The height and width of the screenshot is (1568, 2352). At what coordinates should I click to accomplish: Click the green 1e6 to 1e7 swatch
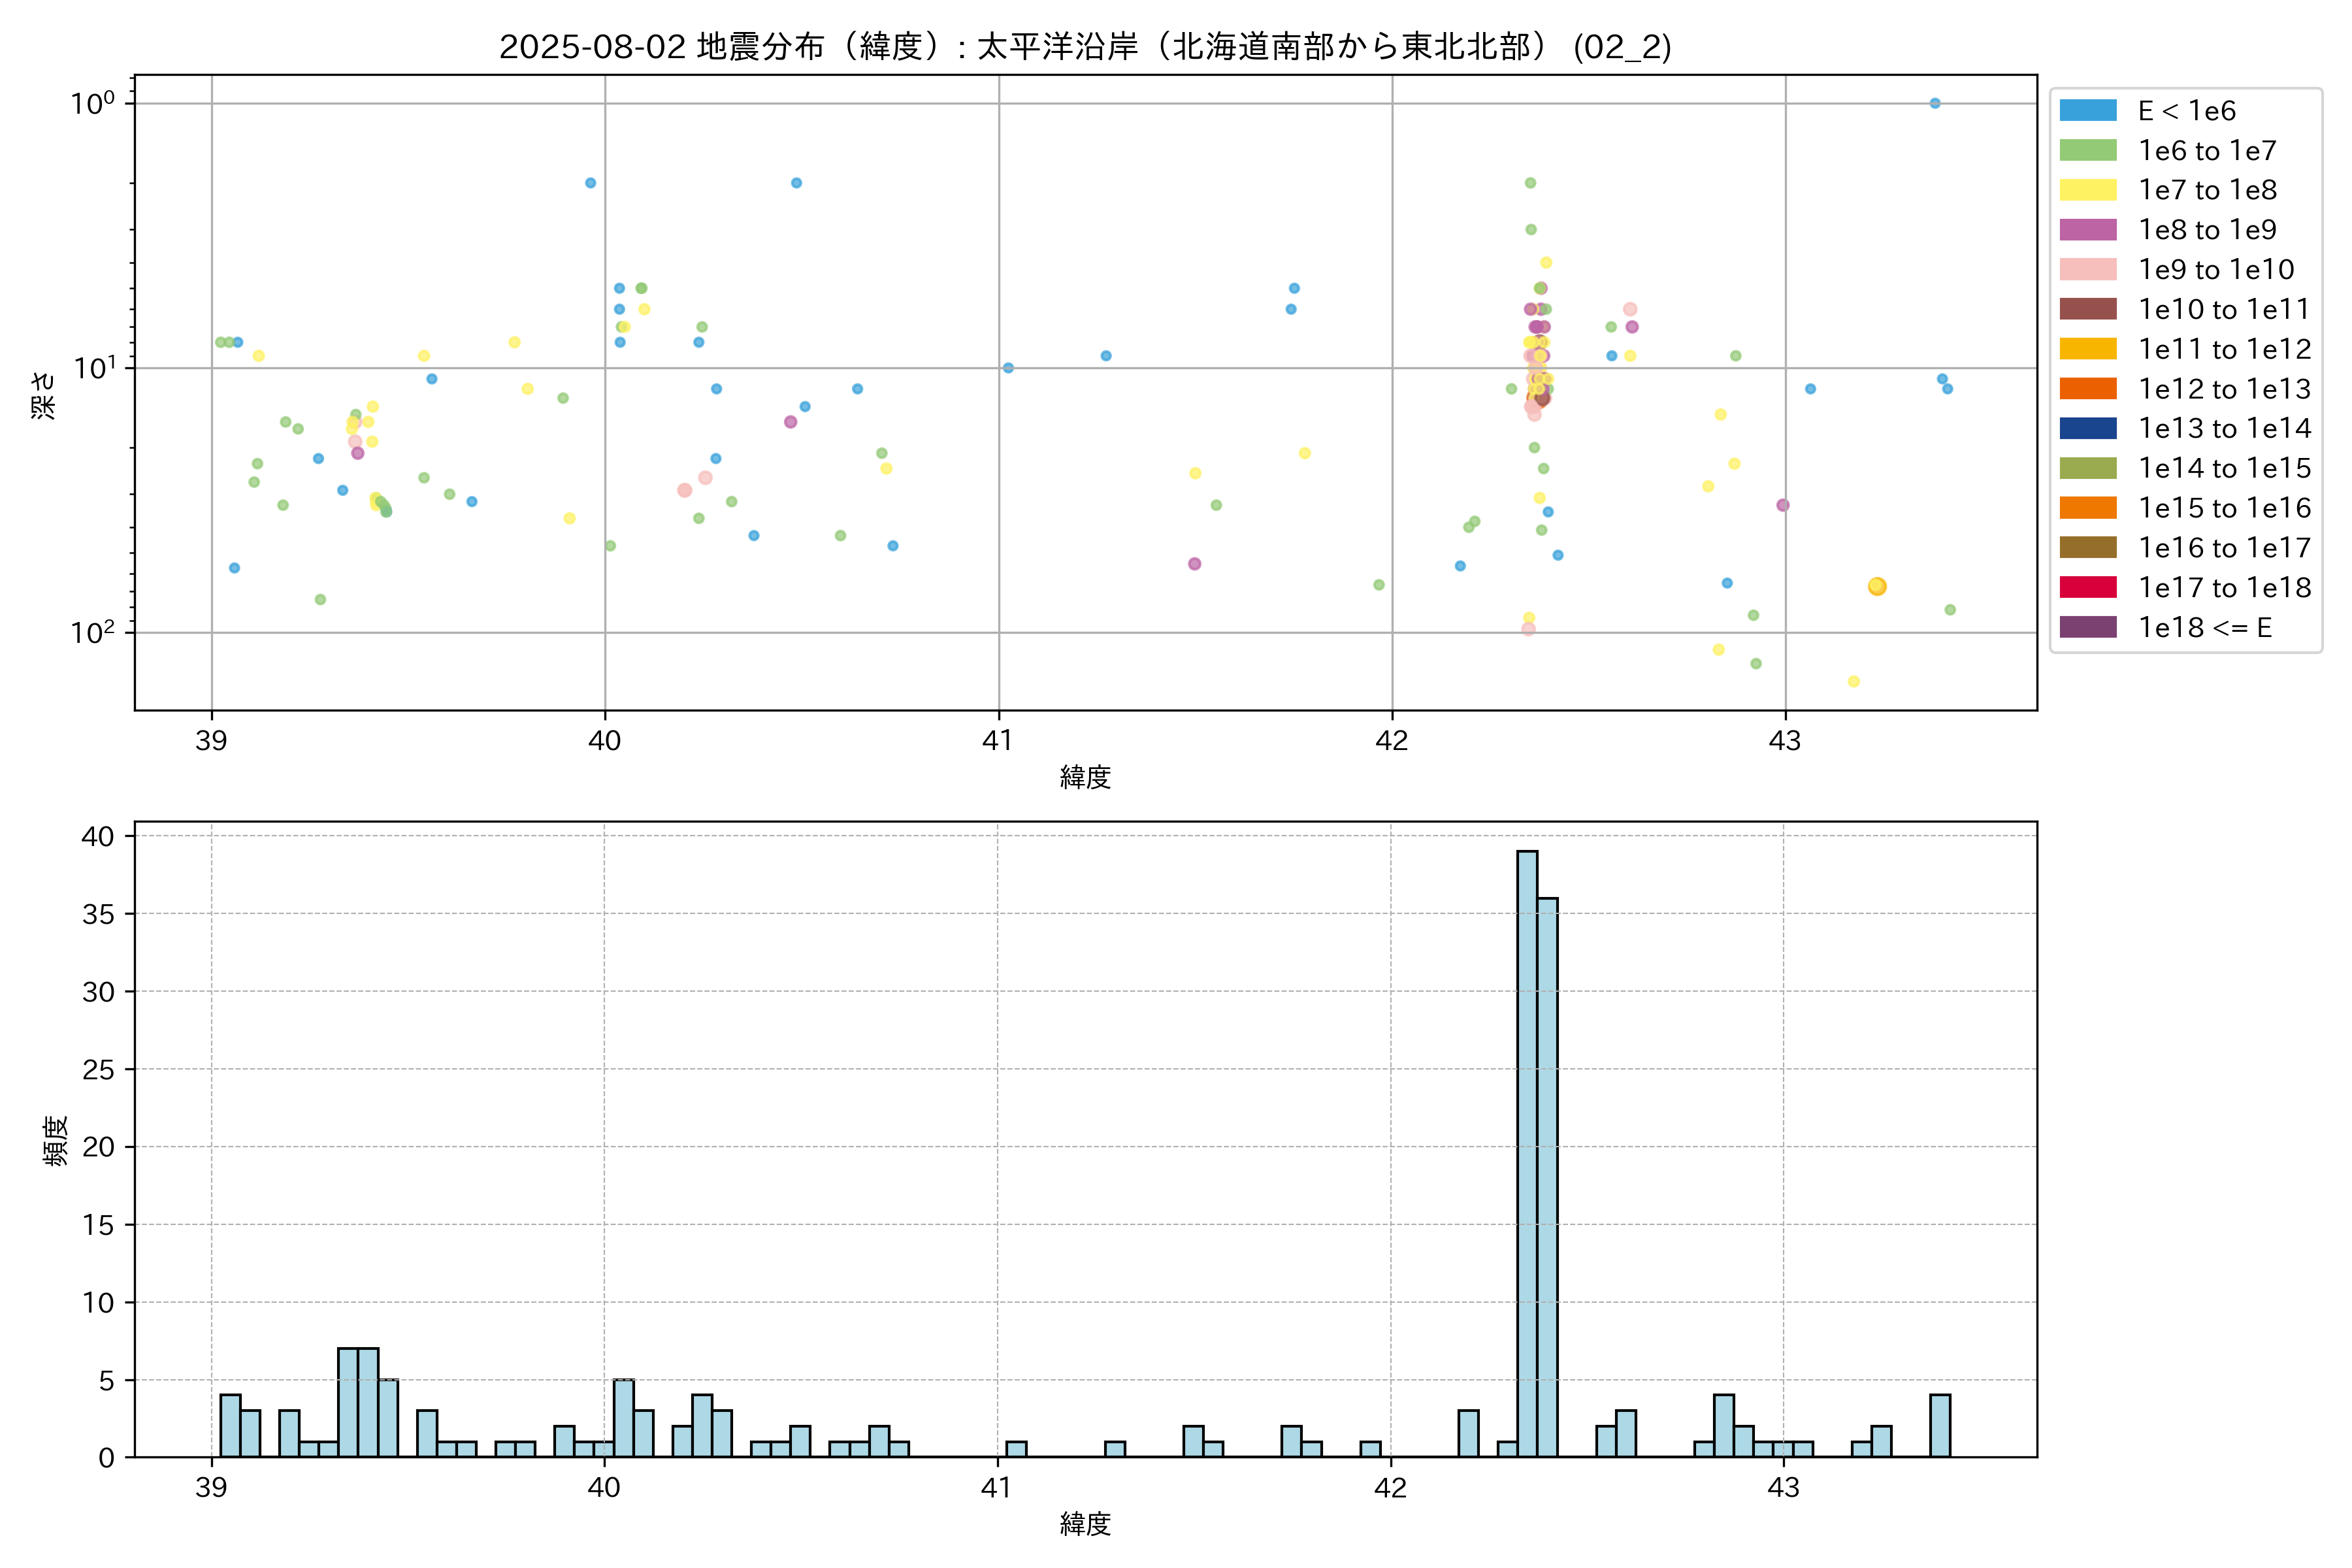click(x=2087, y=151)
